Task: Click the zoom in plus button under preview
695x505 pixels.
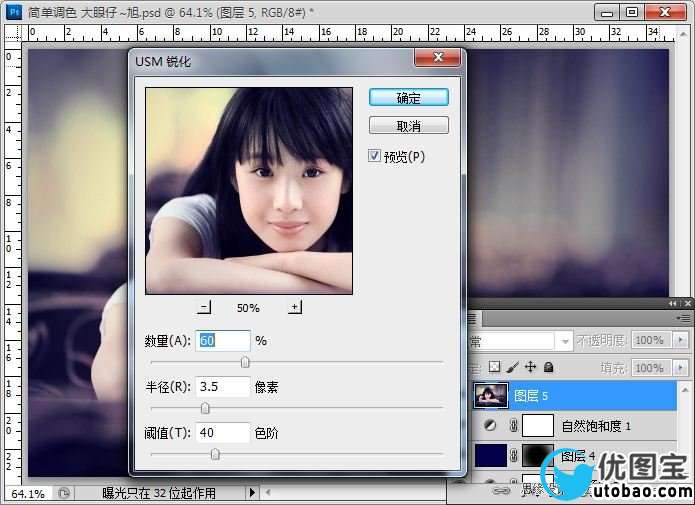Action: point(295,307)
